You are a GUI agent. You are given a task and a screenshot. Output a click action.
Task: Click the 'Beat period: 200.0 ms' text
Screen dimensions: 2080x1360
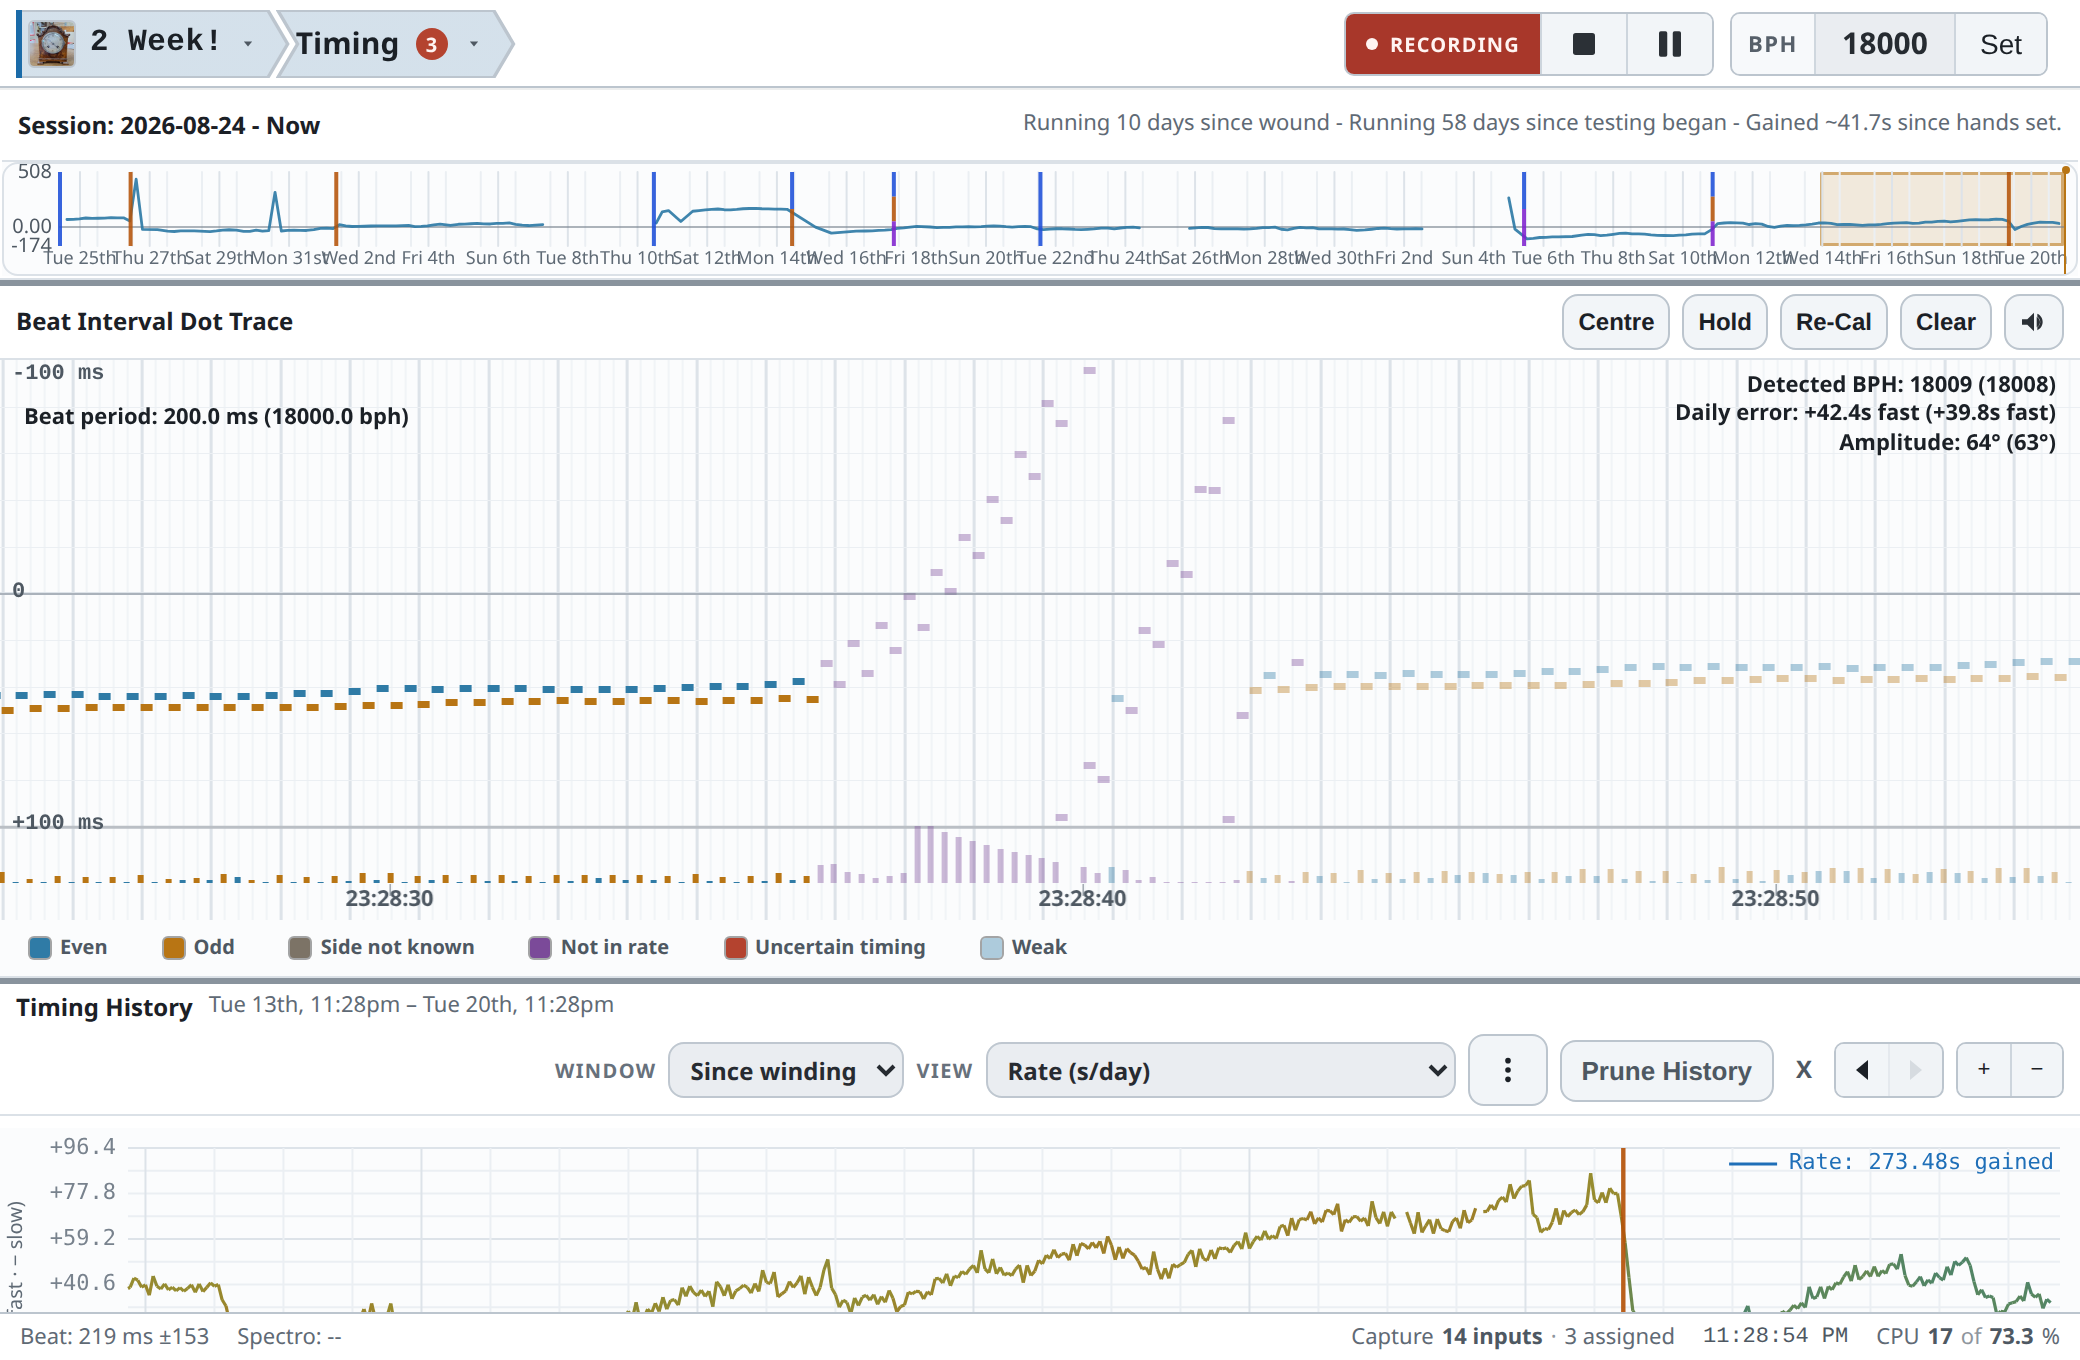tap(216, 416)
